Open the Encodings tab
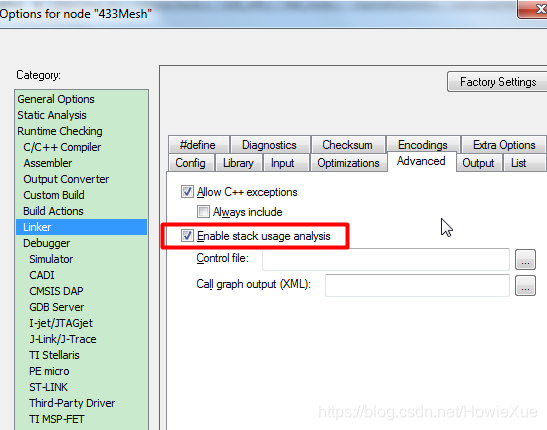The image size is (547, 430). (423, 145)
